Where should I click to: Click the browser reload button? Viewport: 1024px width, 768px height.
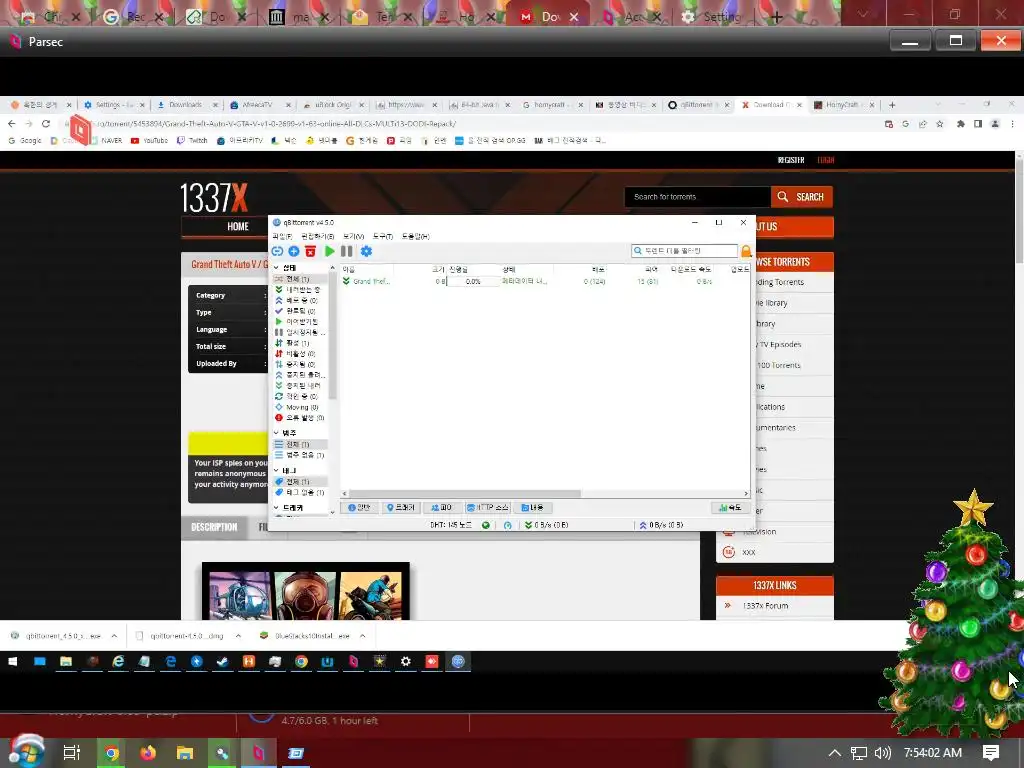(x=46, y=123)
